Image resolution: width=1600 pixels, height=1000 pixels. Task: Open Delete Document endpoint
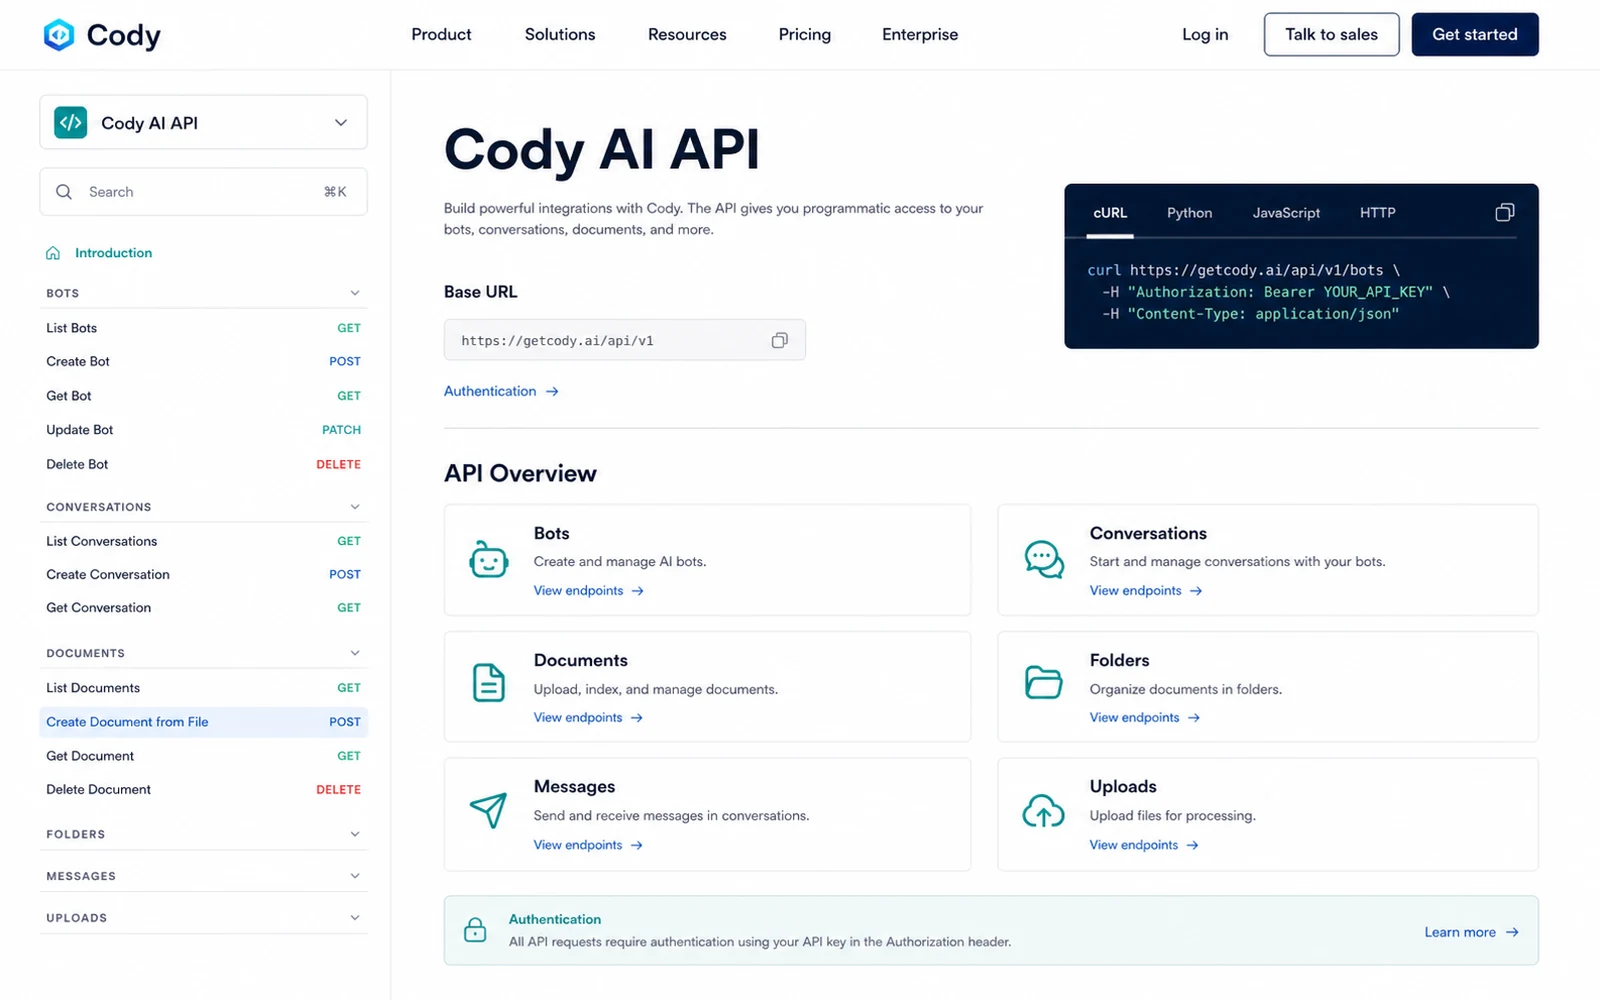pyautogui.click(x=203, y=790)
